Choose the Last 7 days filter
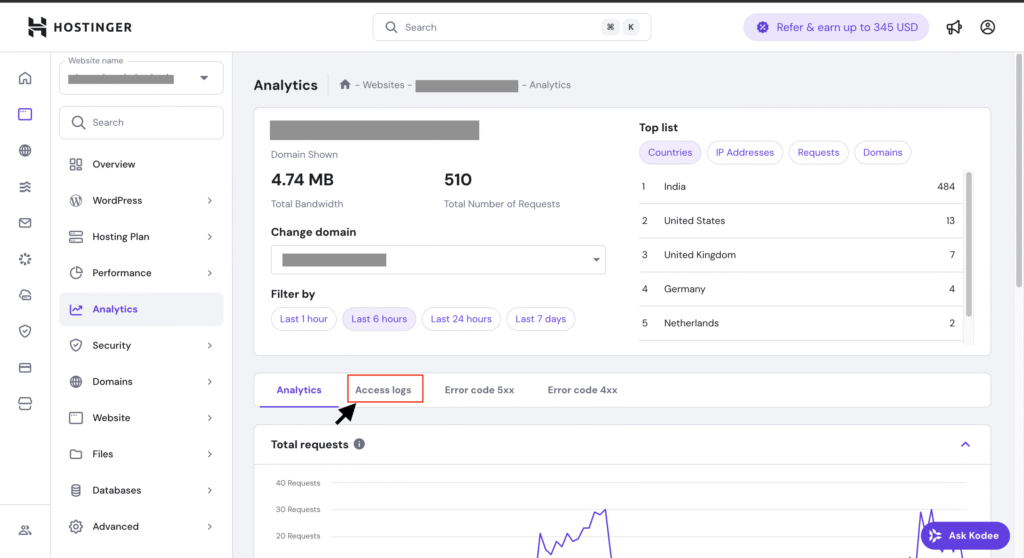The height and width of the screenshot is (558, 1024). tap(540, 319)
